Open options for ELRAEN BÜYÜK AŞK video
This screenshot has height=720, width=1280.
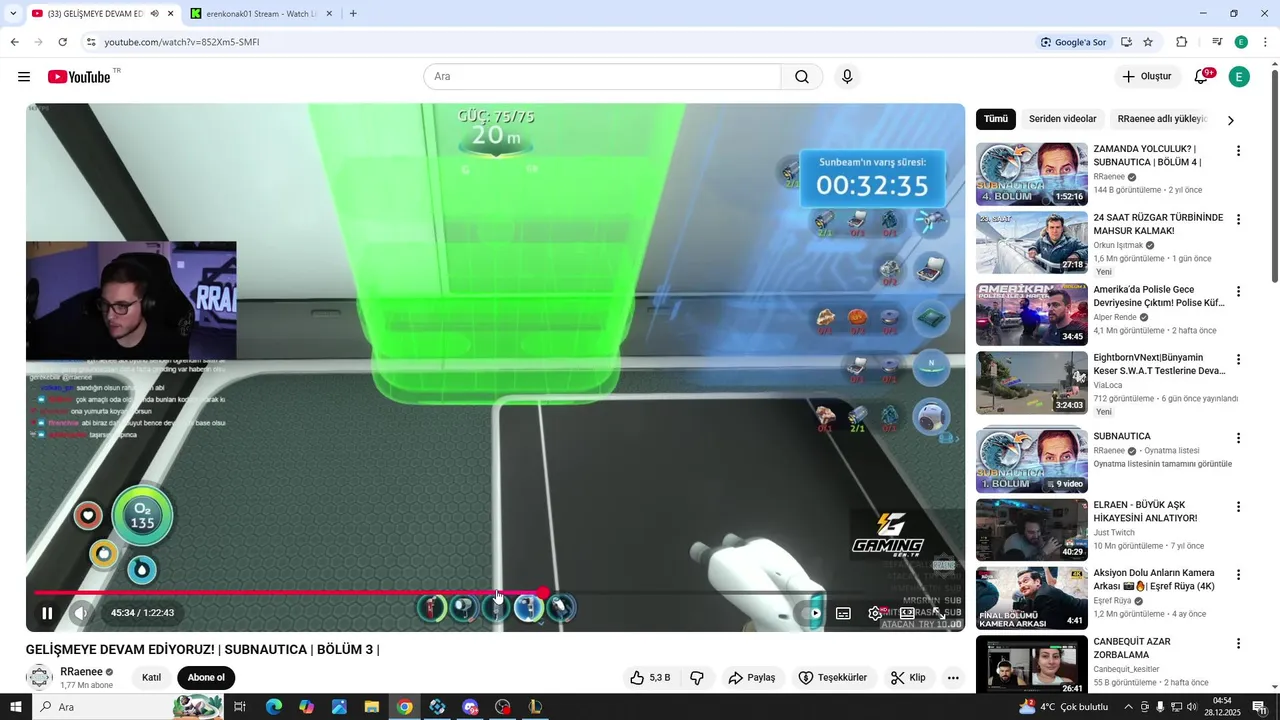(x=1238, y=507)
